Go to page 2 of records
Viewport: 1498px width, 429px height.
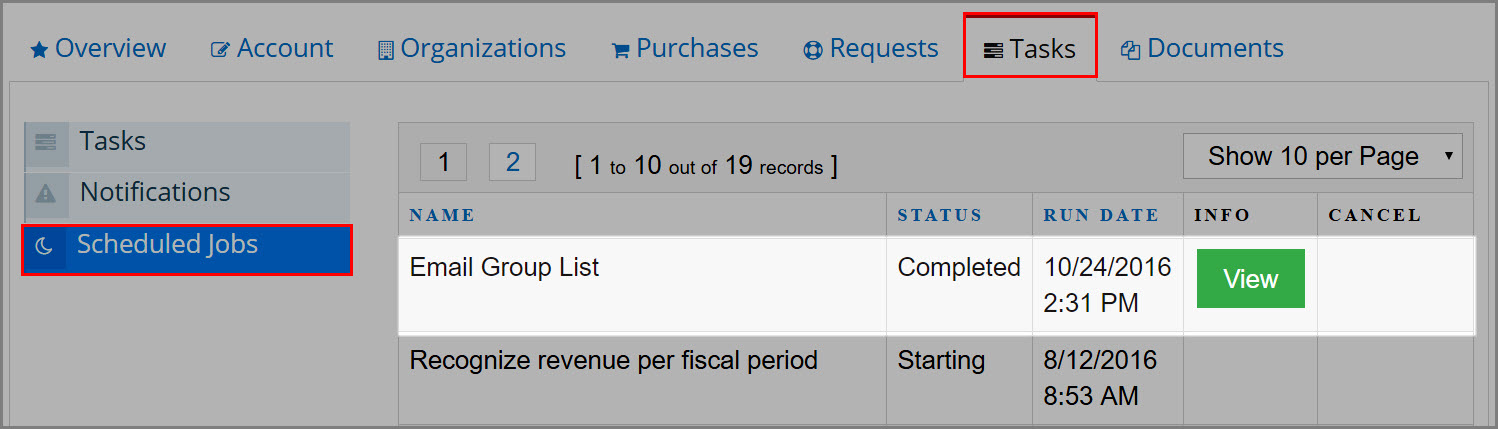512,162
